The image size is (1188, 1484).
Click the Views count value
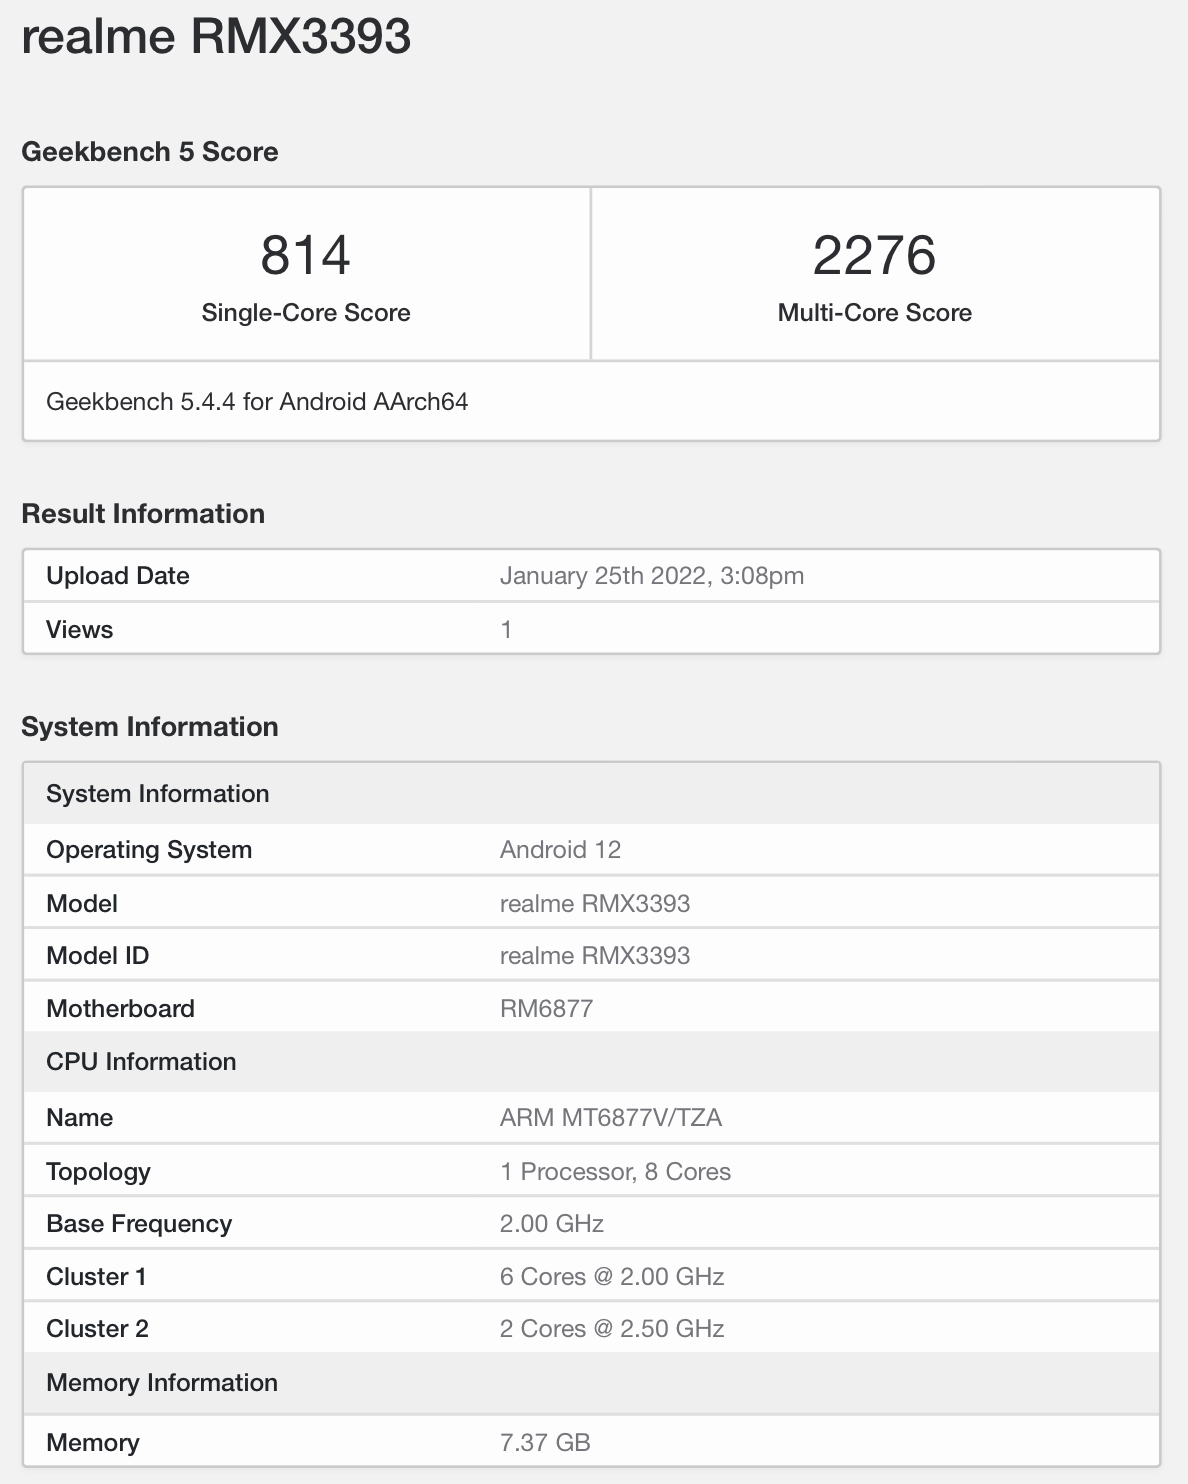[506, 630]
